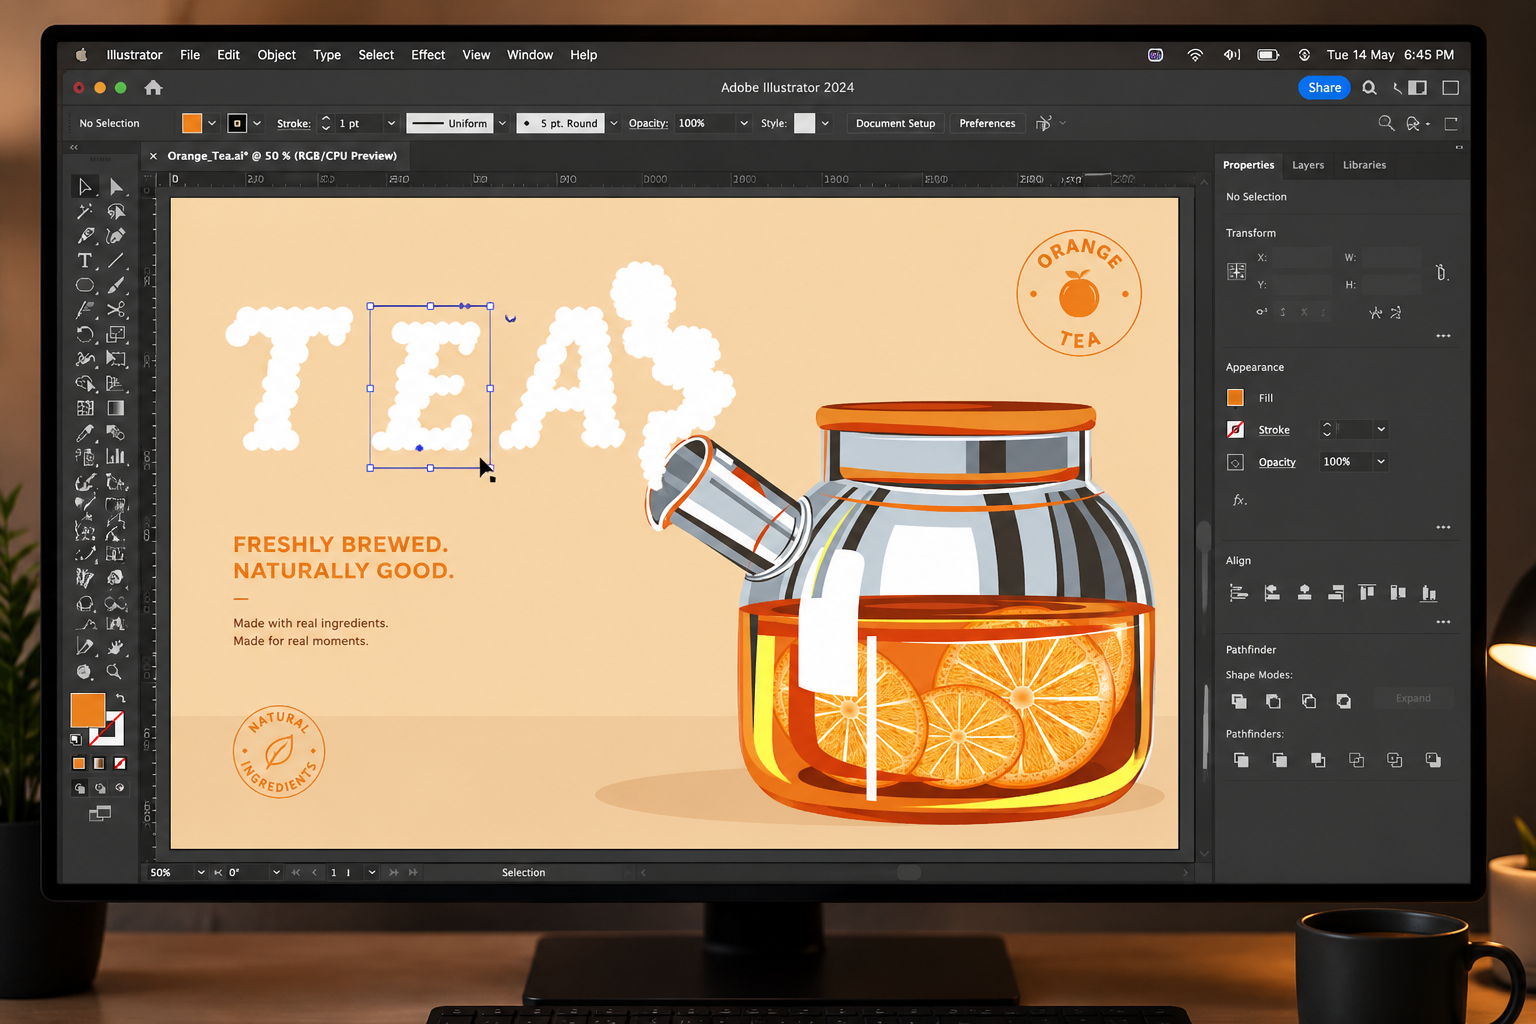Enable Draw Normal mode
Screen dimensions: 1536x1024
coord(79,788)
